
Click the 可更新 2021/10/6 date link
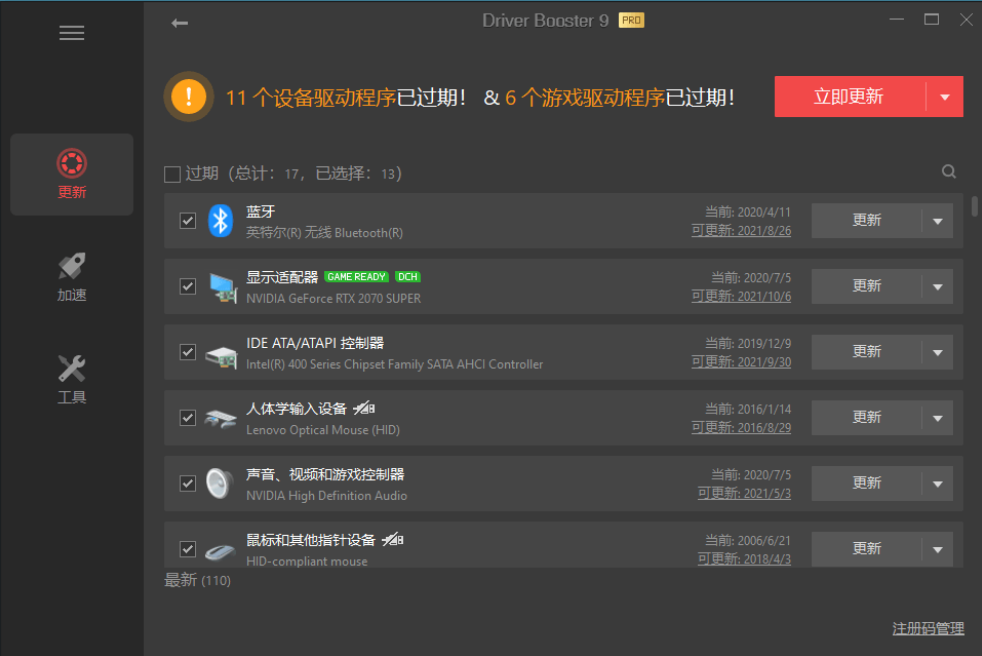tap(744, 297)
